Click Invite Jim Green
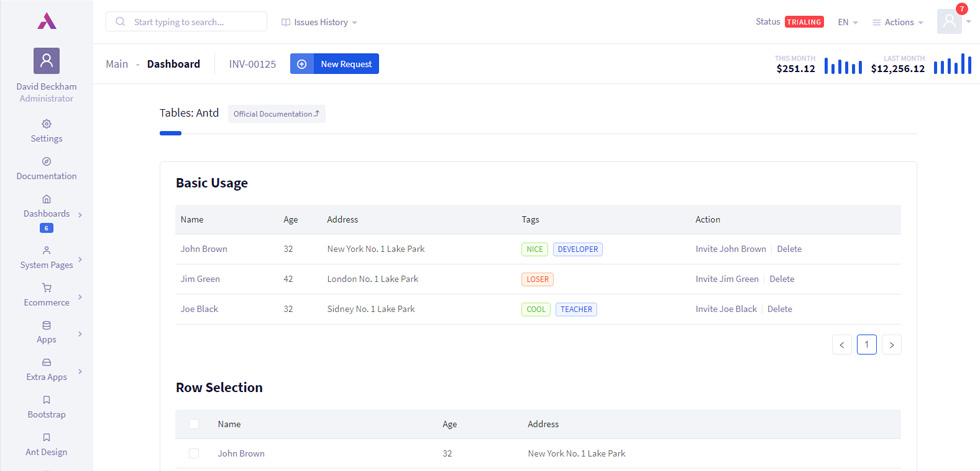 coord(727,279)
